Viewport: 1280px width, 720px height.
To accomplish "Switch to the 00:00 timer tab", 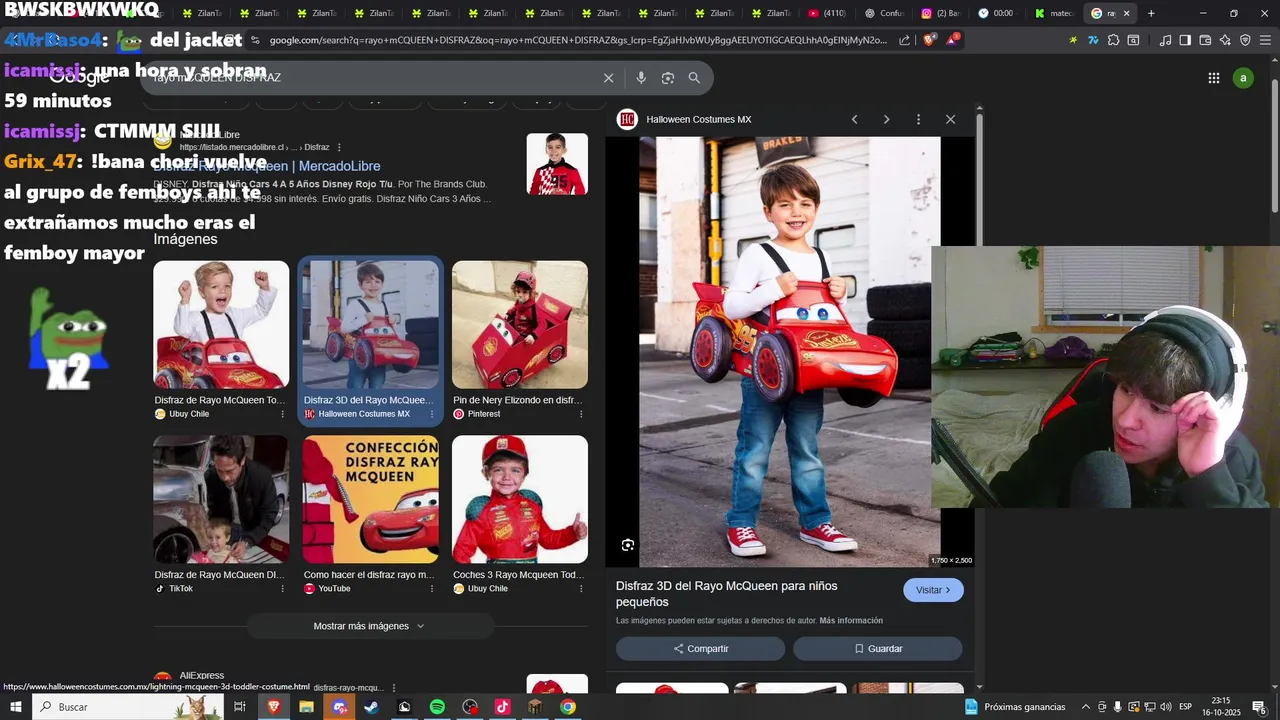I will (x=997, y=13).
